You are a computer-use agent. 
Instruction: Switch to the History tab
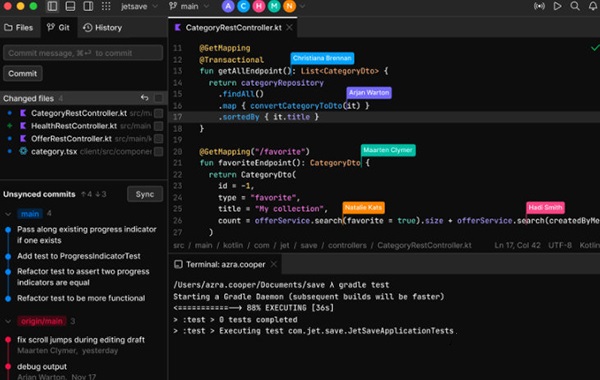(x=103, y=28)
